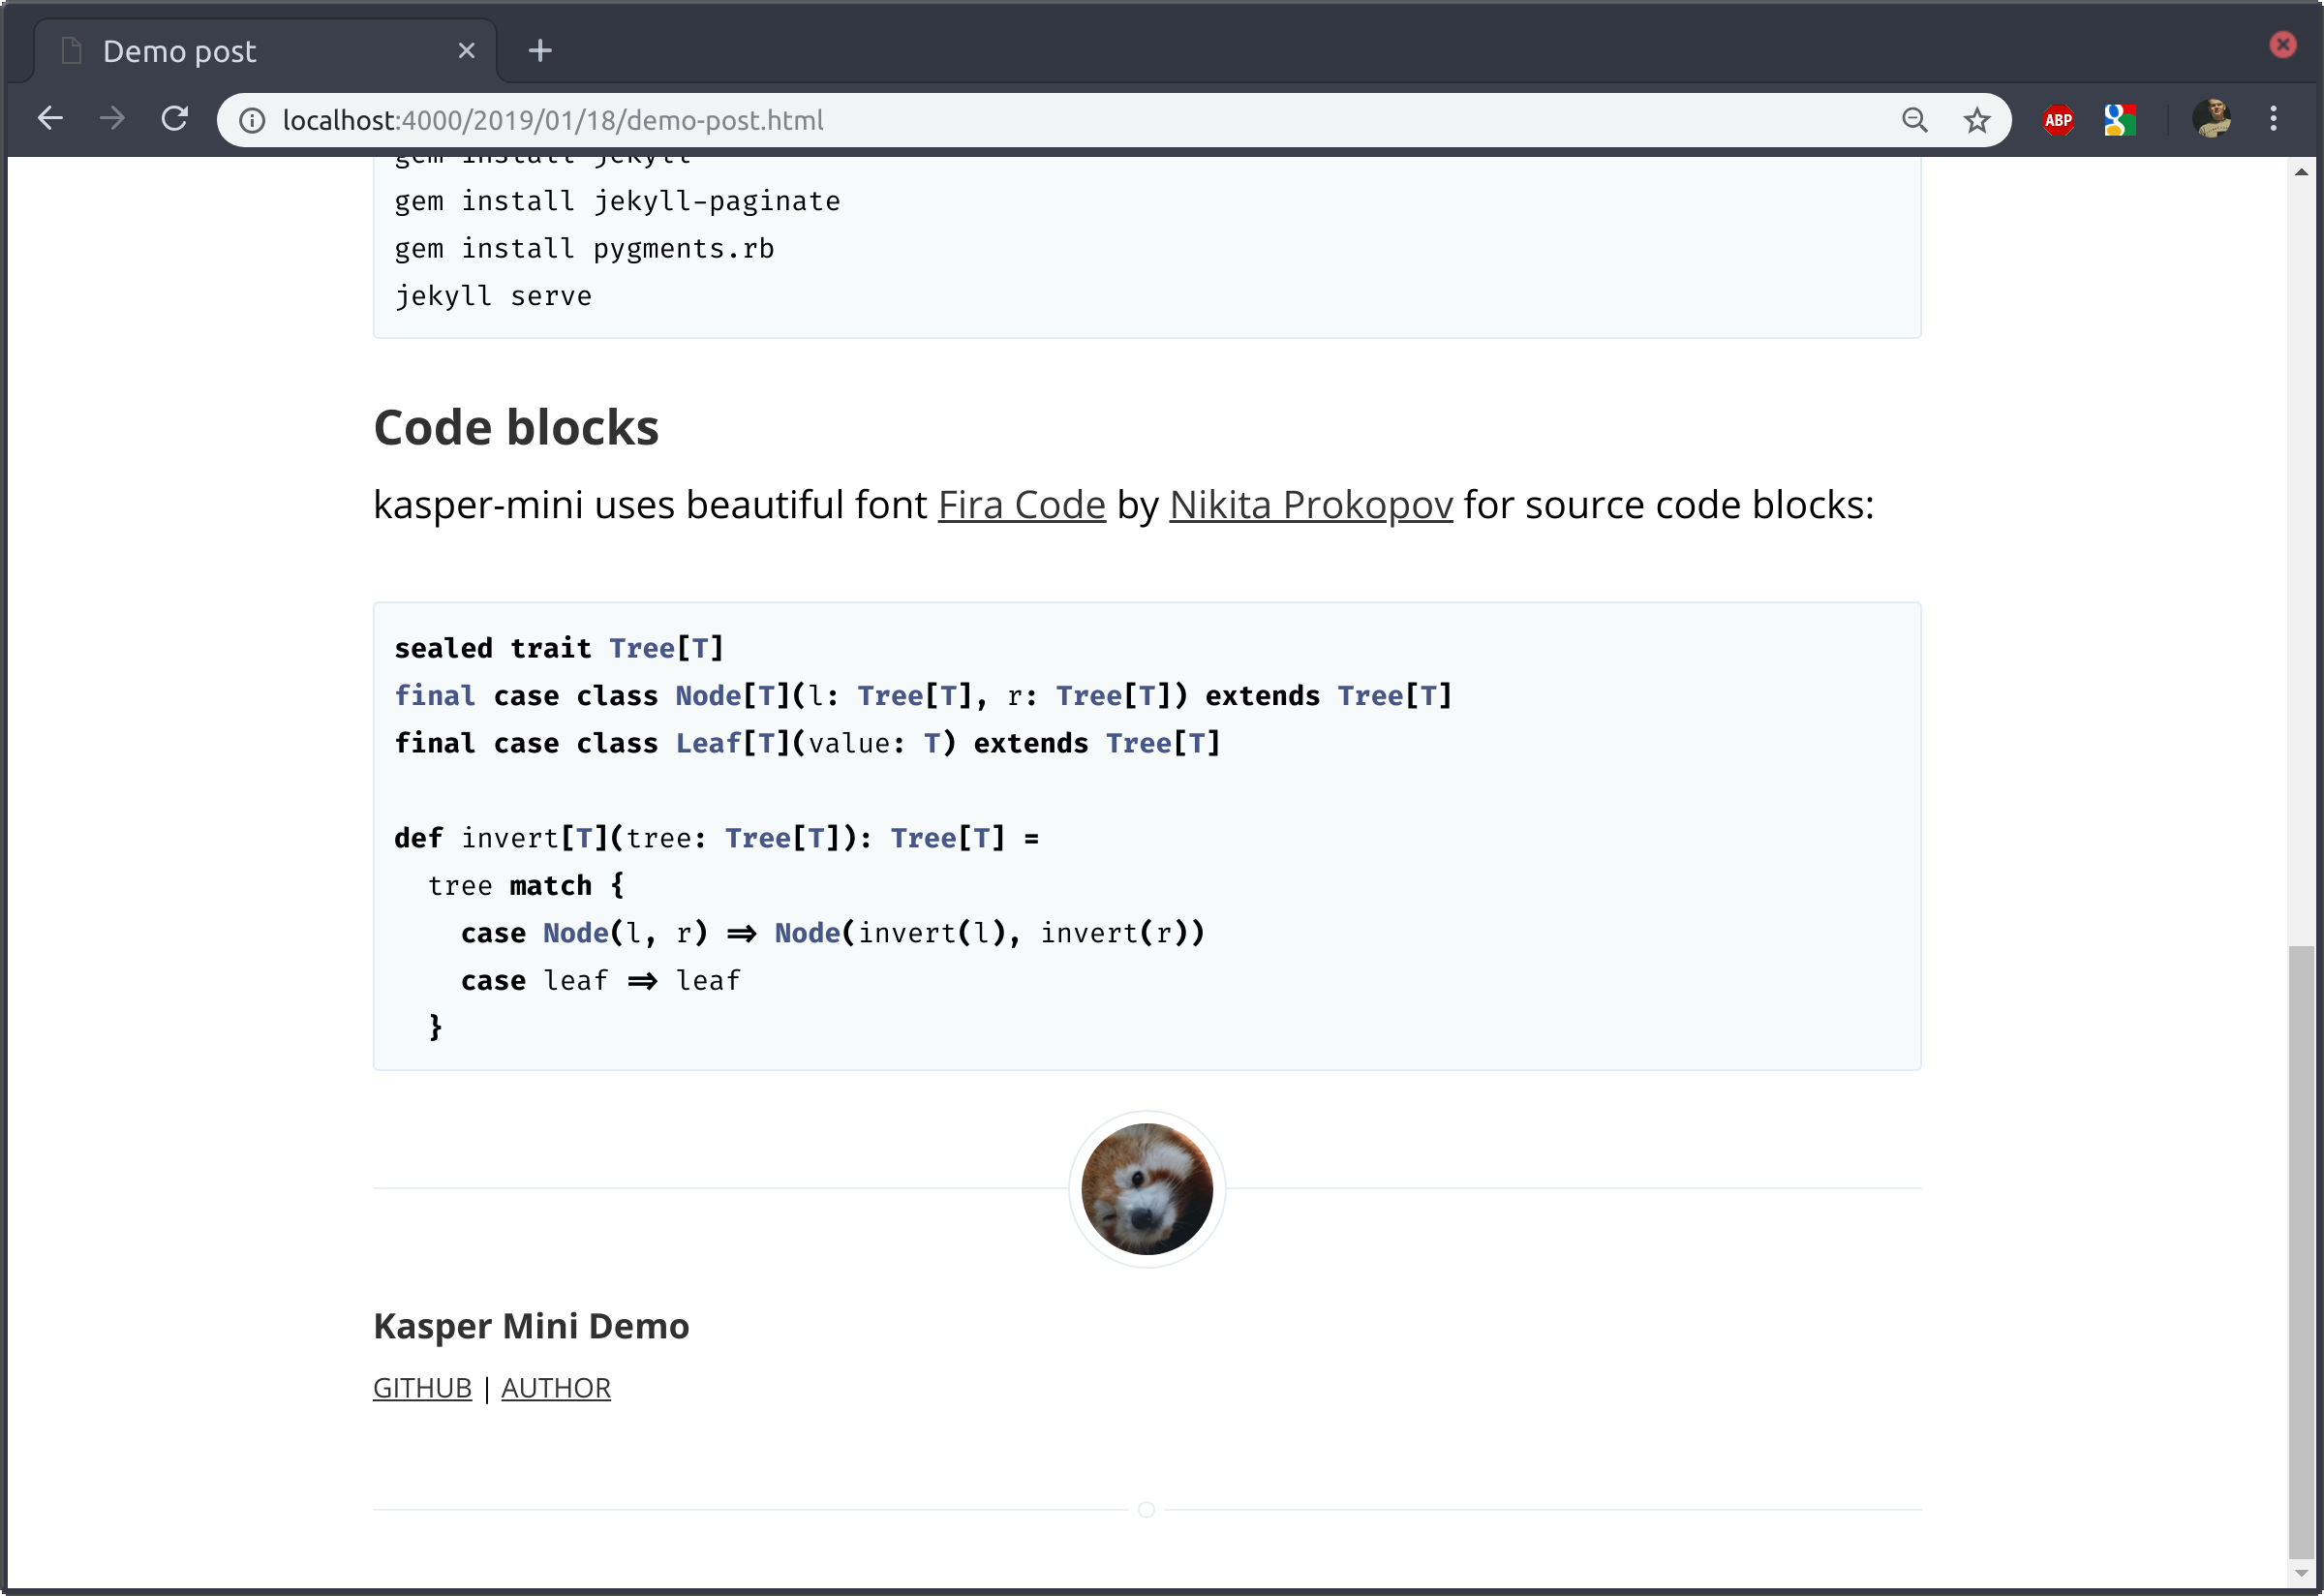
Task: Open the site information icon
Action: [x=252, y=121]
